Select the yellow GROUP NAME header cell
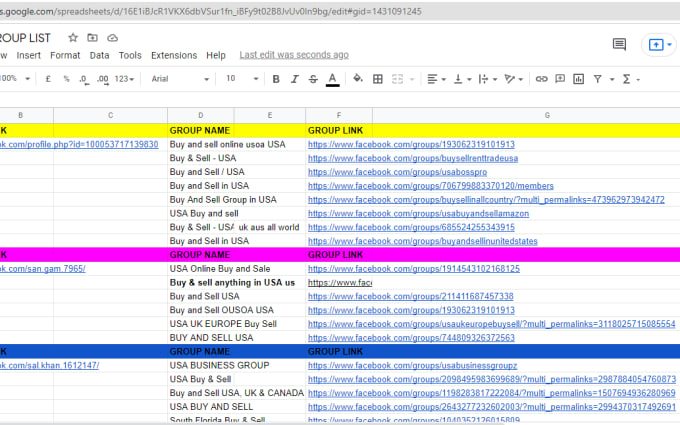This screenshot has height=425, width=680. point(200,131)
